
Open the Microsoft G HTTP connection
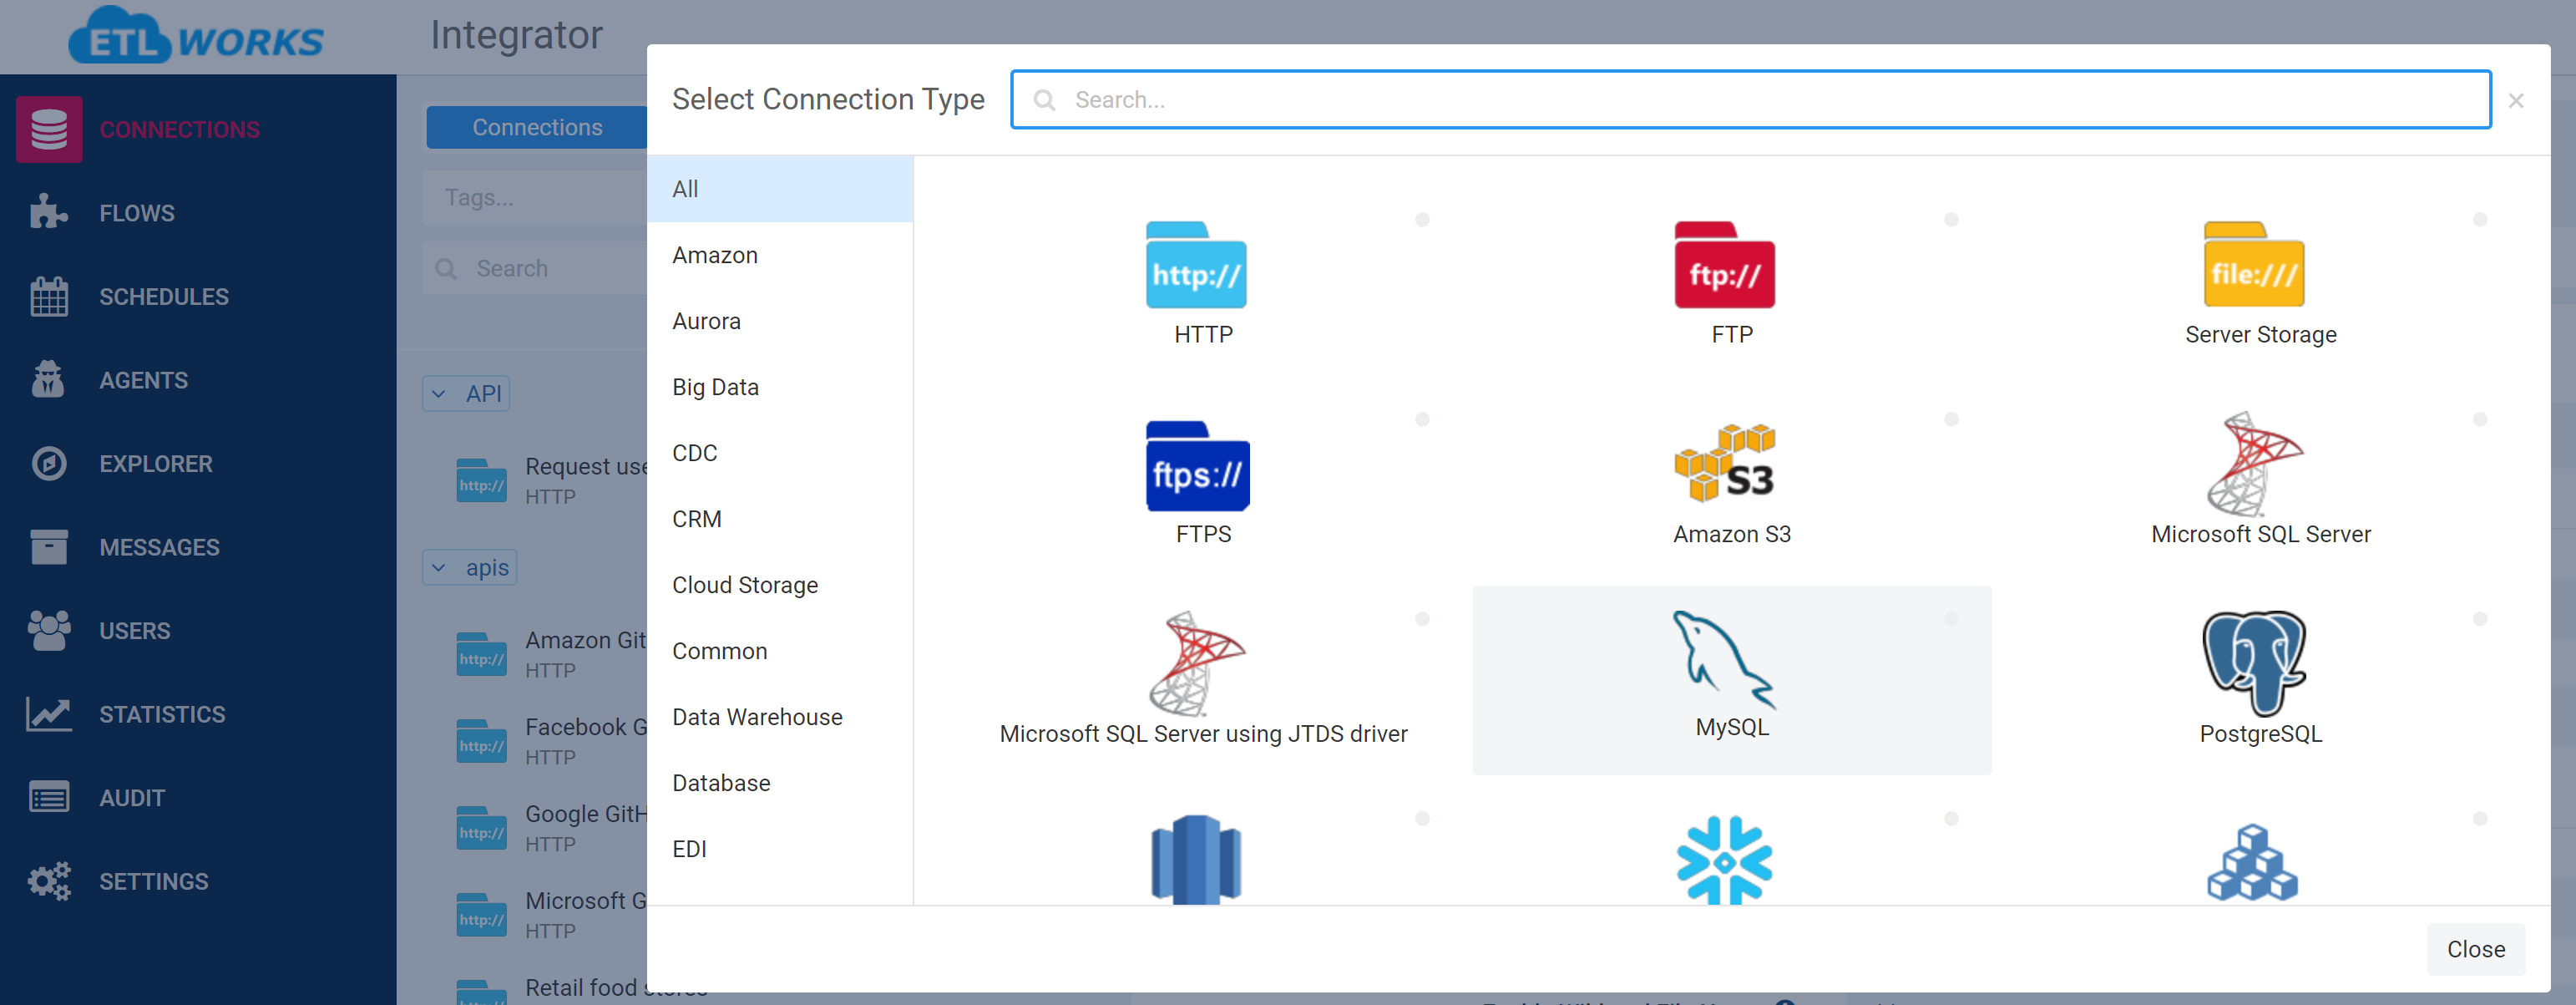(552, 915)
